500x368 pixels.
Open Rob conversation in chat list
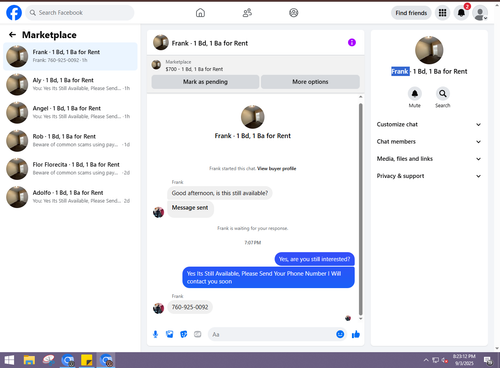[70, 141]
